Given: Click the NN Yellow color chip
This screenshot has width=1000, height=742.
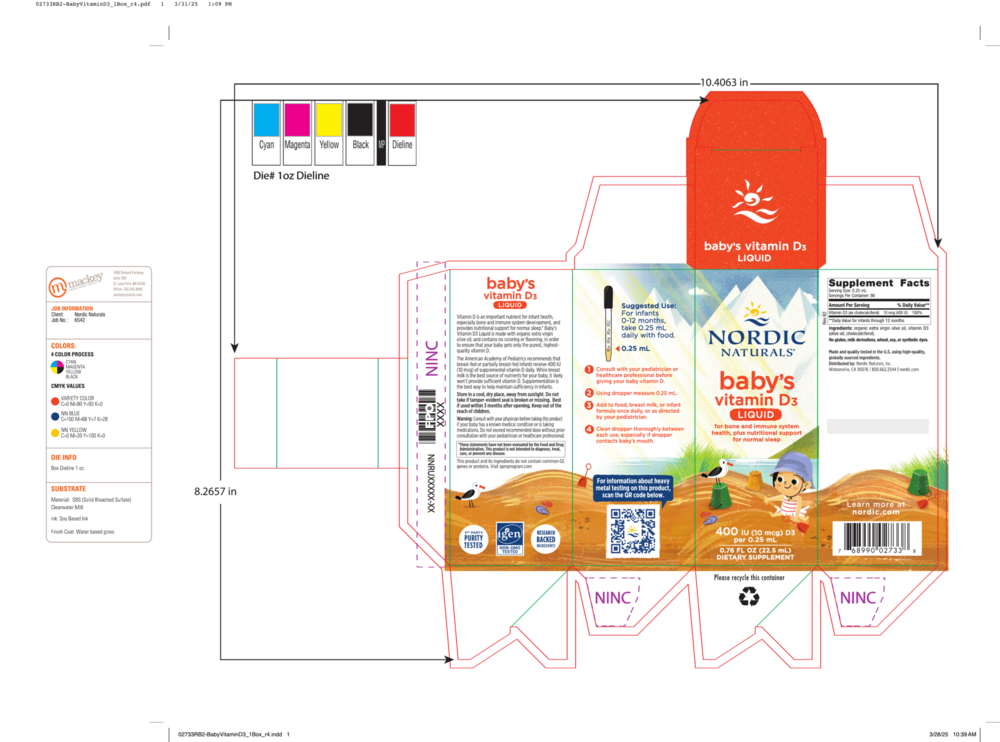Looking at the screenshot, I should point(54,434).
